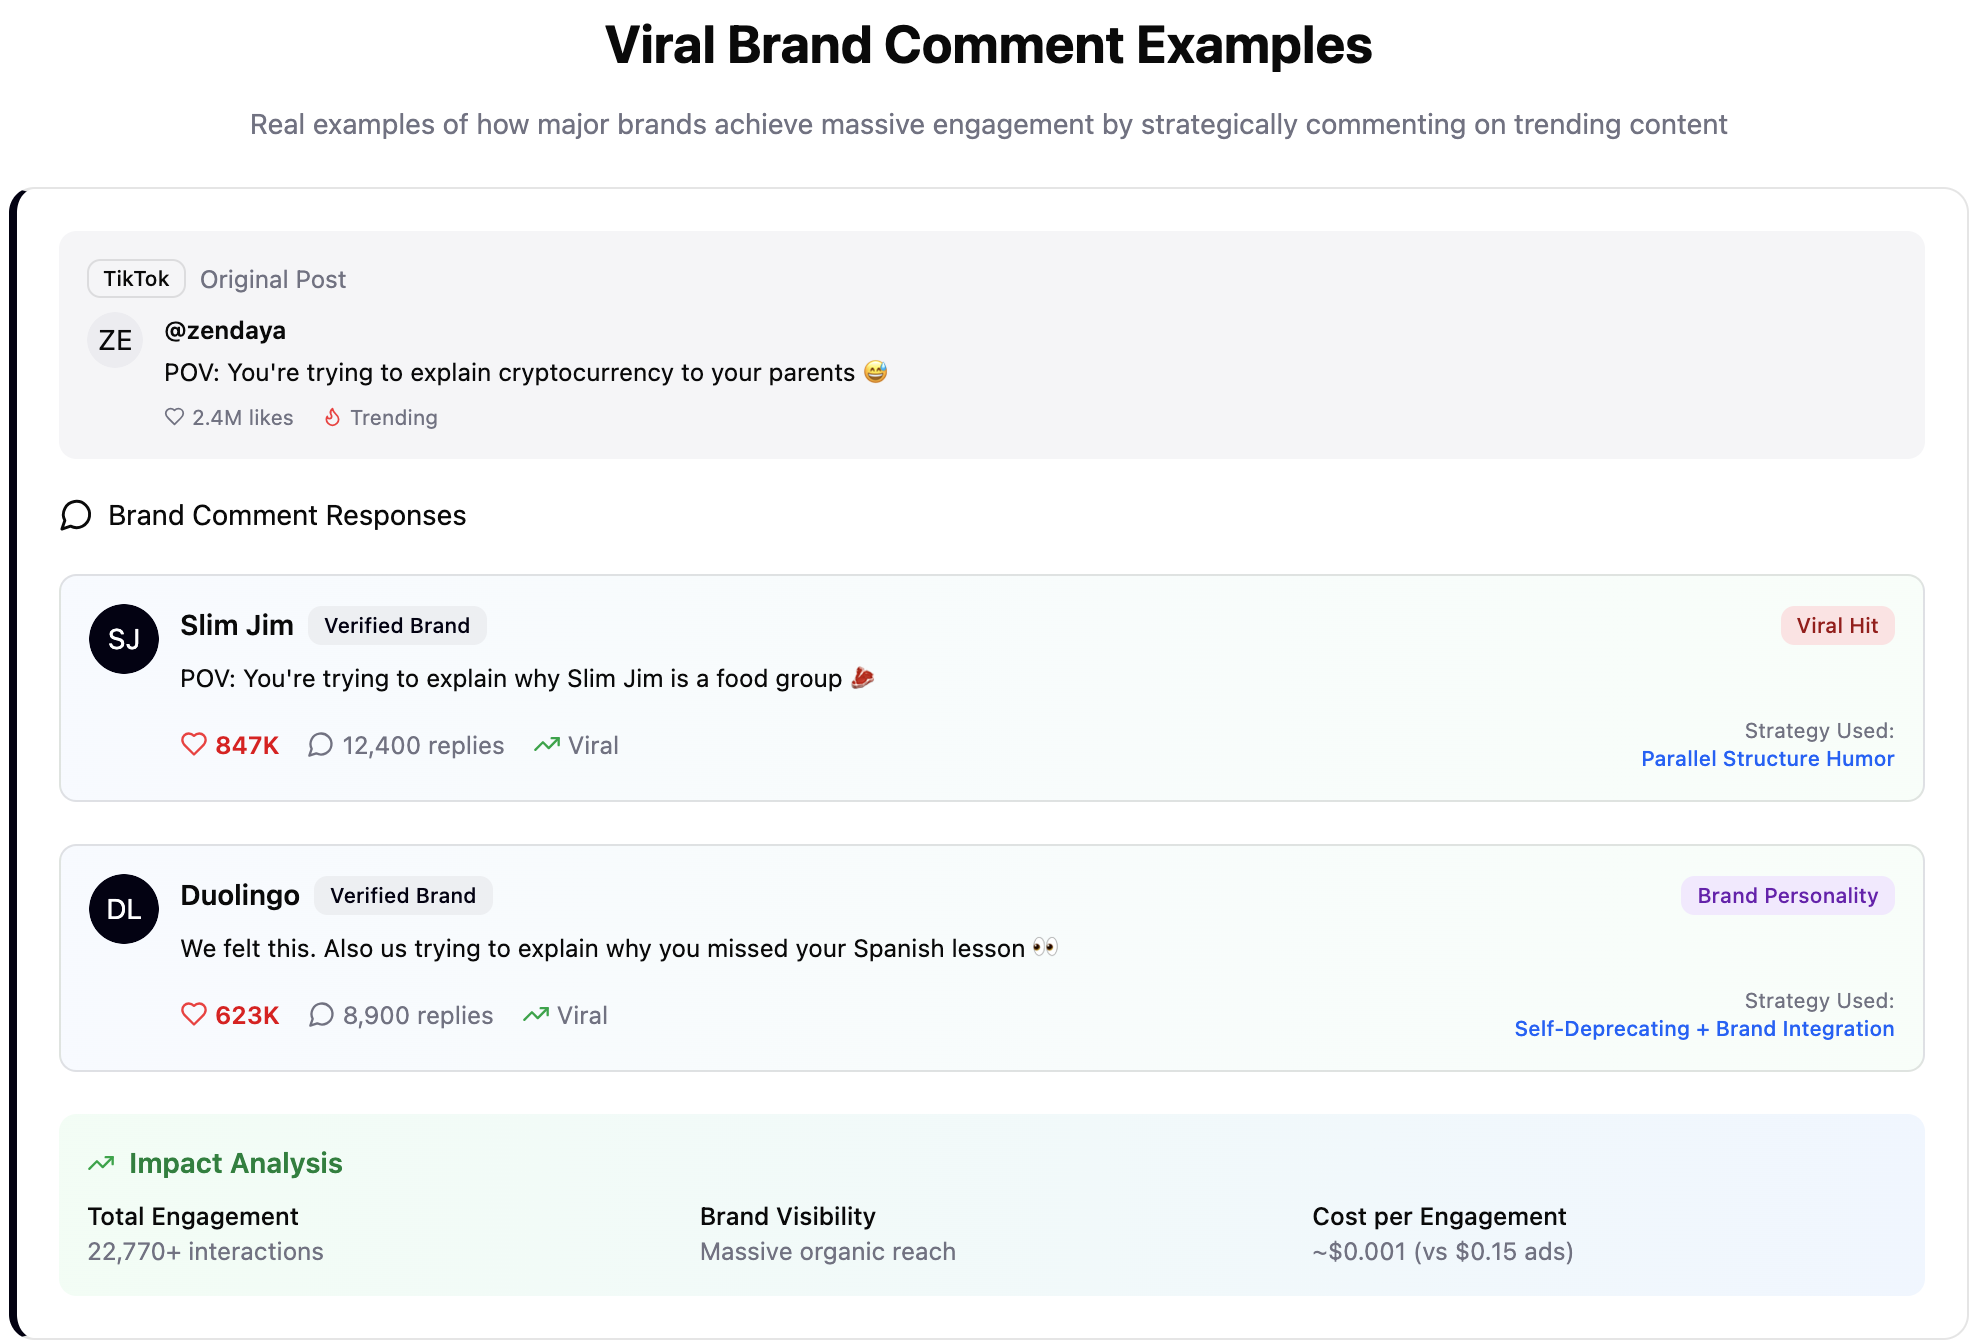Click the heart icon beside 847K
This screenshot has width=1976, height=1344.
[193, 745]
